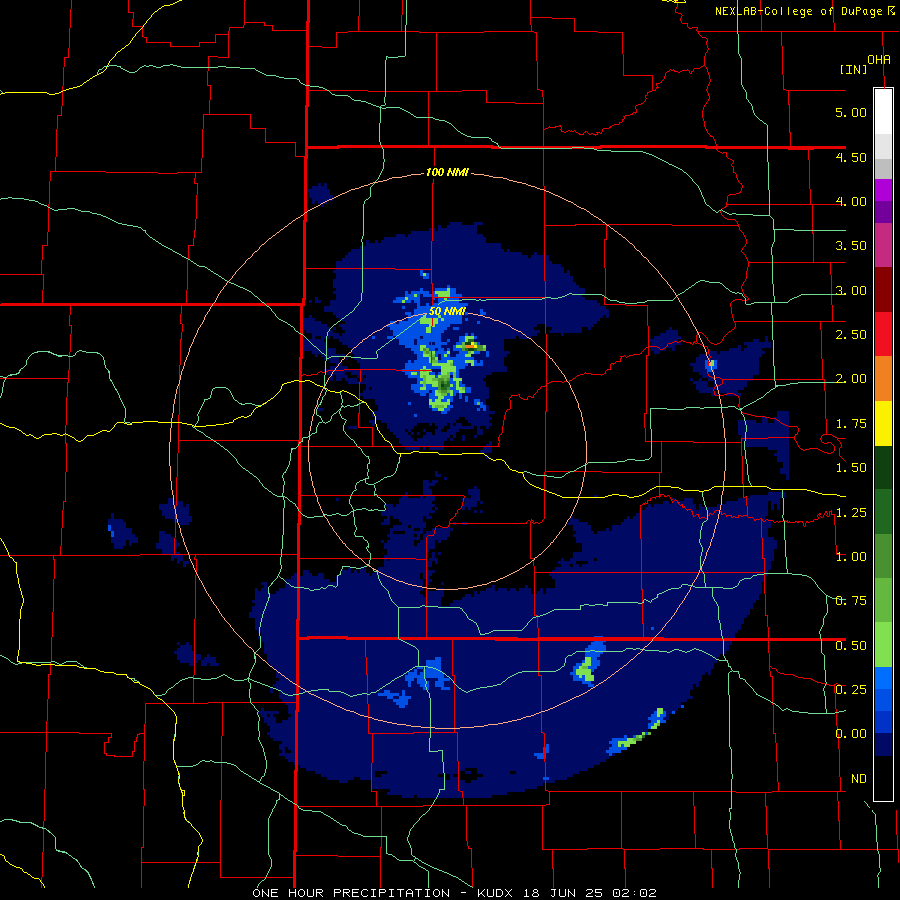Click the 50 NMI range ring label
The height and width of the screenshot is (900, 900).
click(447, 312)
